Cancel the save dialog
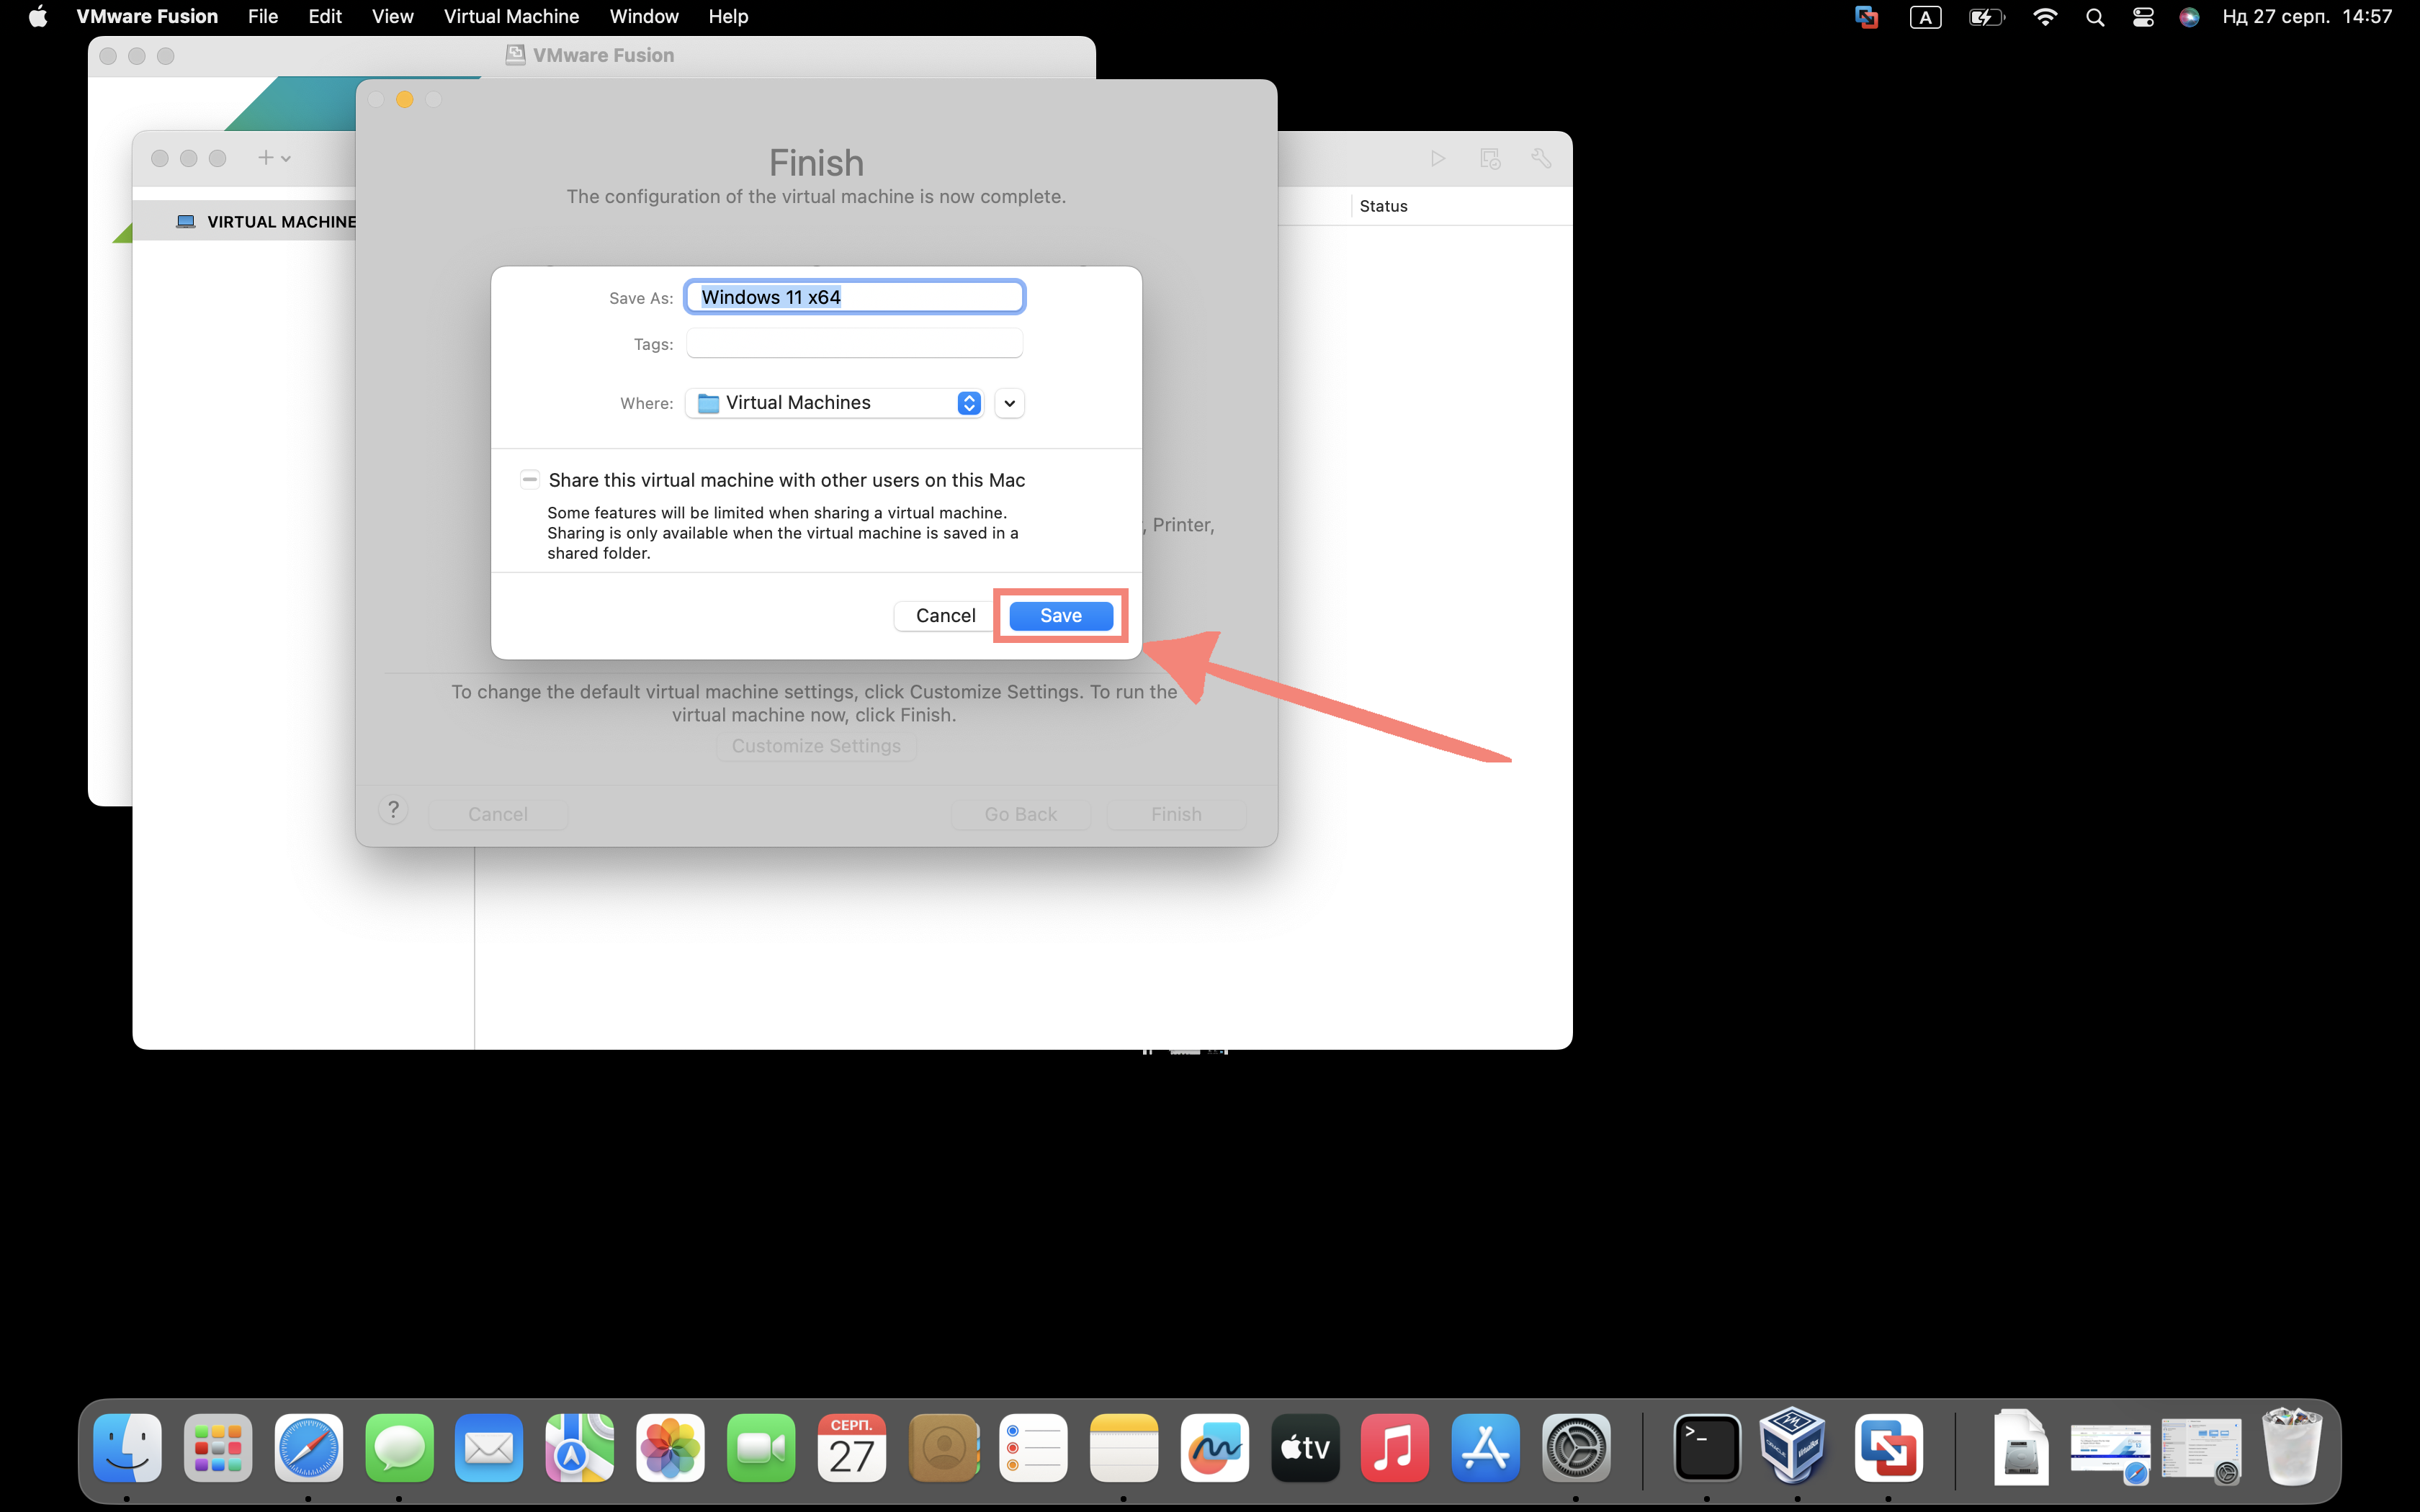The height and width of the screenshot is (1512, 2420). [x=945, y=616]
